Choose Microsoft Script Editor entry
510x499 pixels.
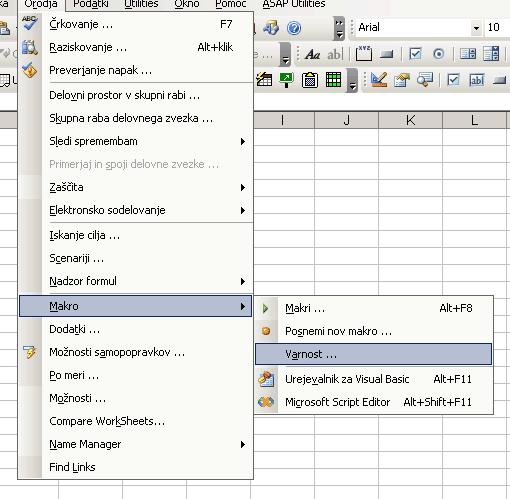(373, 402)
